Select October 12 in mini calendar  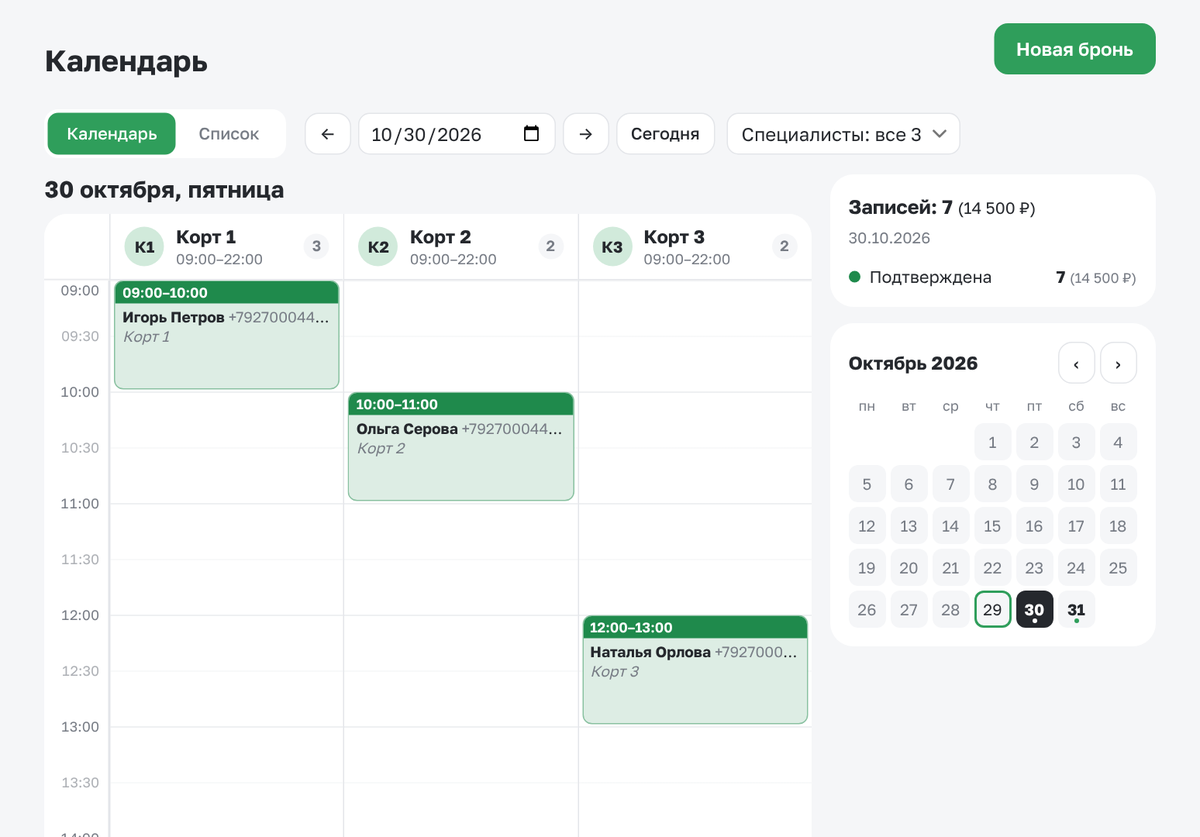867,526
